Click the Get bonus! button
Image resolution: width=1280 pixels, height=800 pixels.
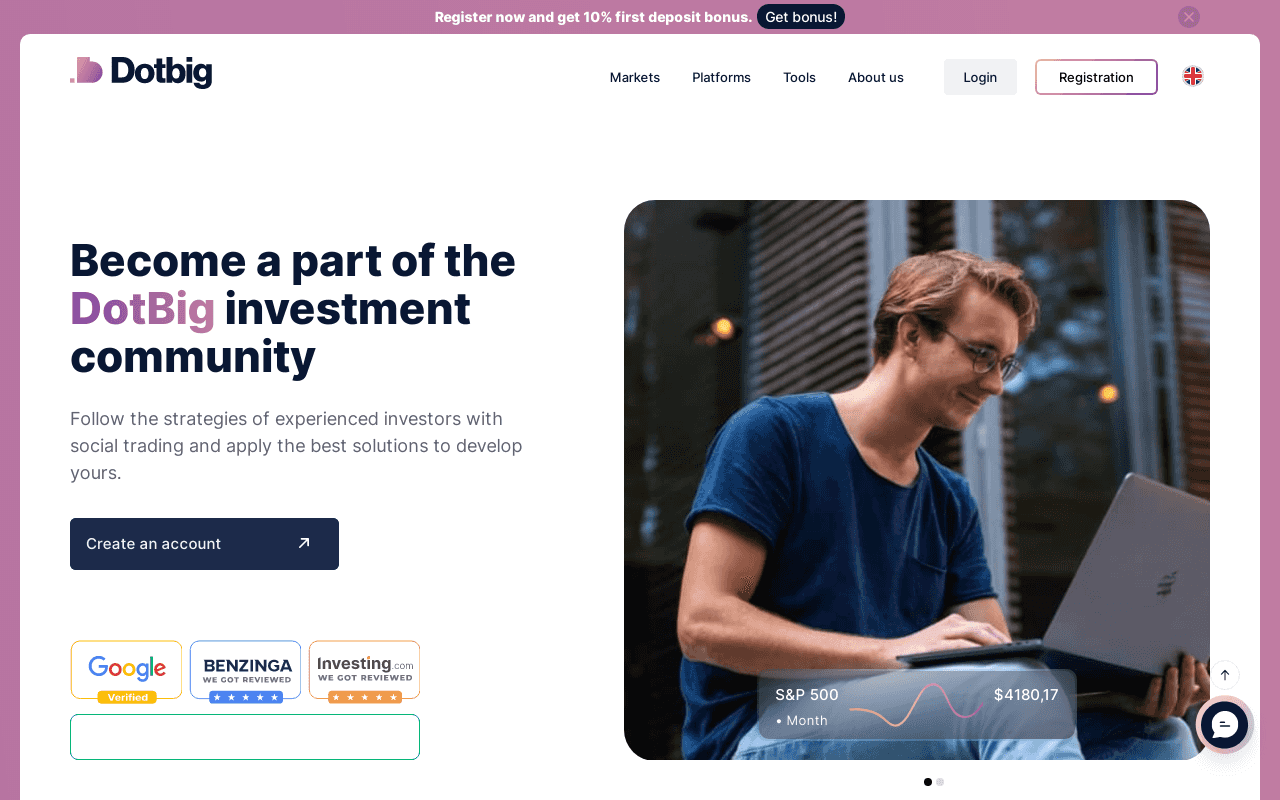click(x=801, y=17)
